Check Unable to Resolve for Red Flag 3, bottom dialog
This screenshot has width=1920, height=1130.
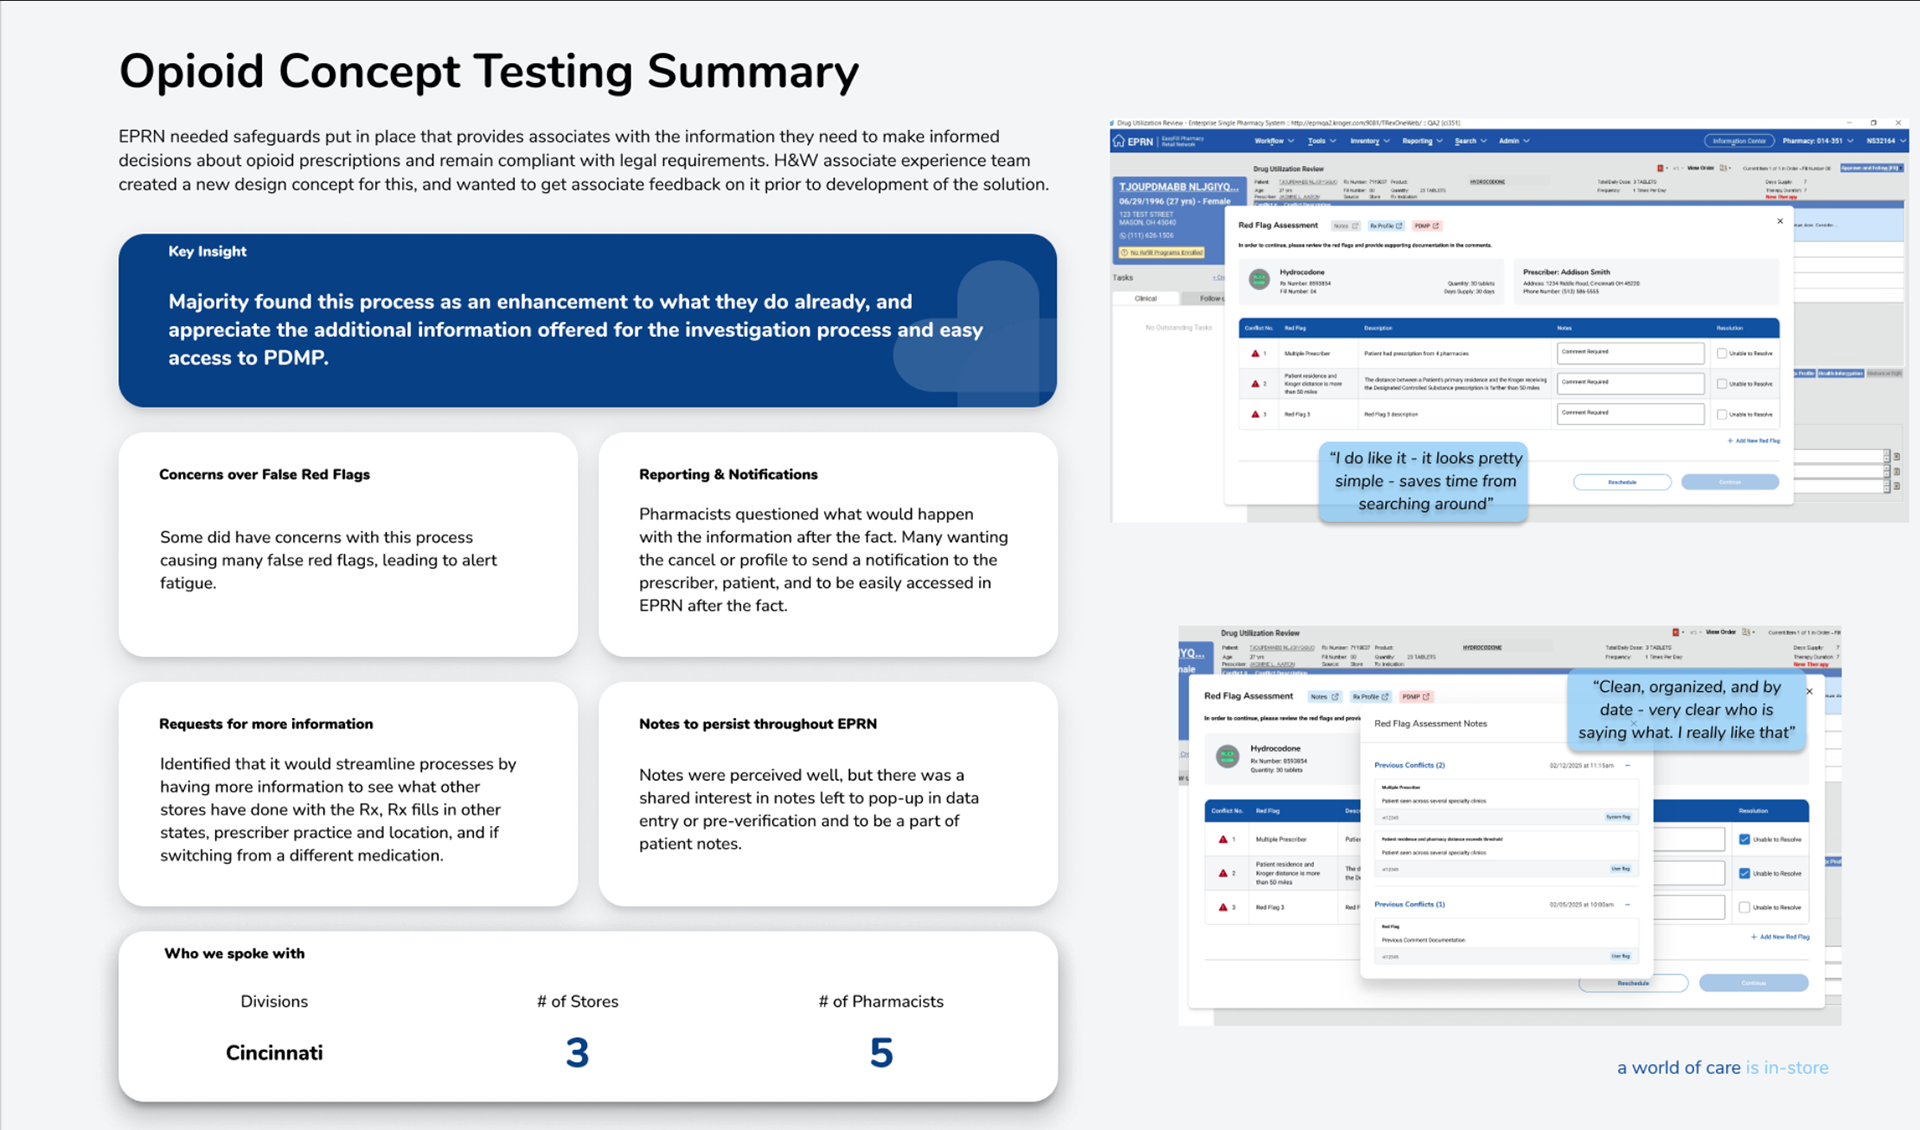[x=1744, y=908]
